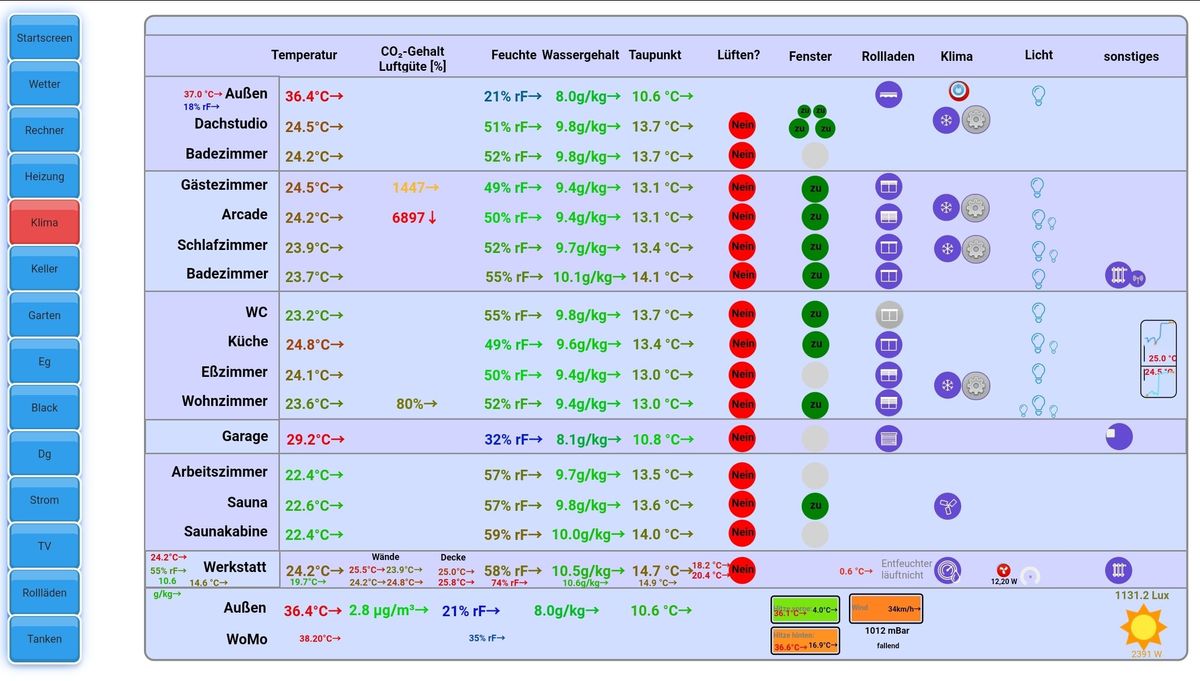Open the radiator icon beside the wifi symbol

click(x=1118, y=275)
